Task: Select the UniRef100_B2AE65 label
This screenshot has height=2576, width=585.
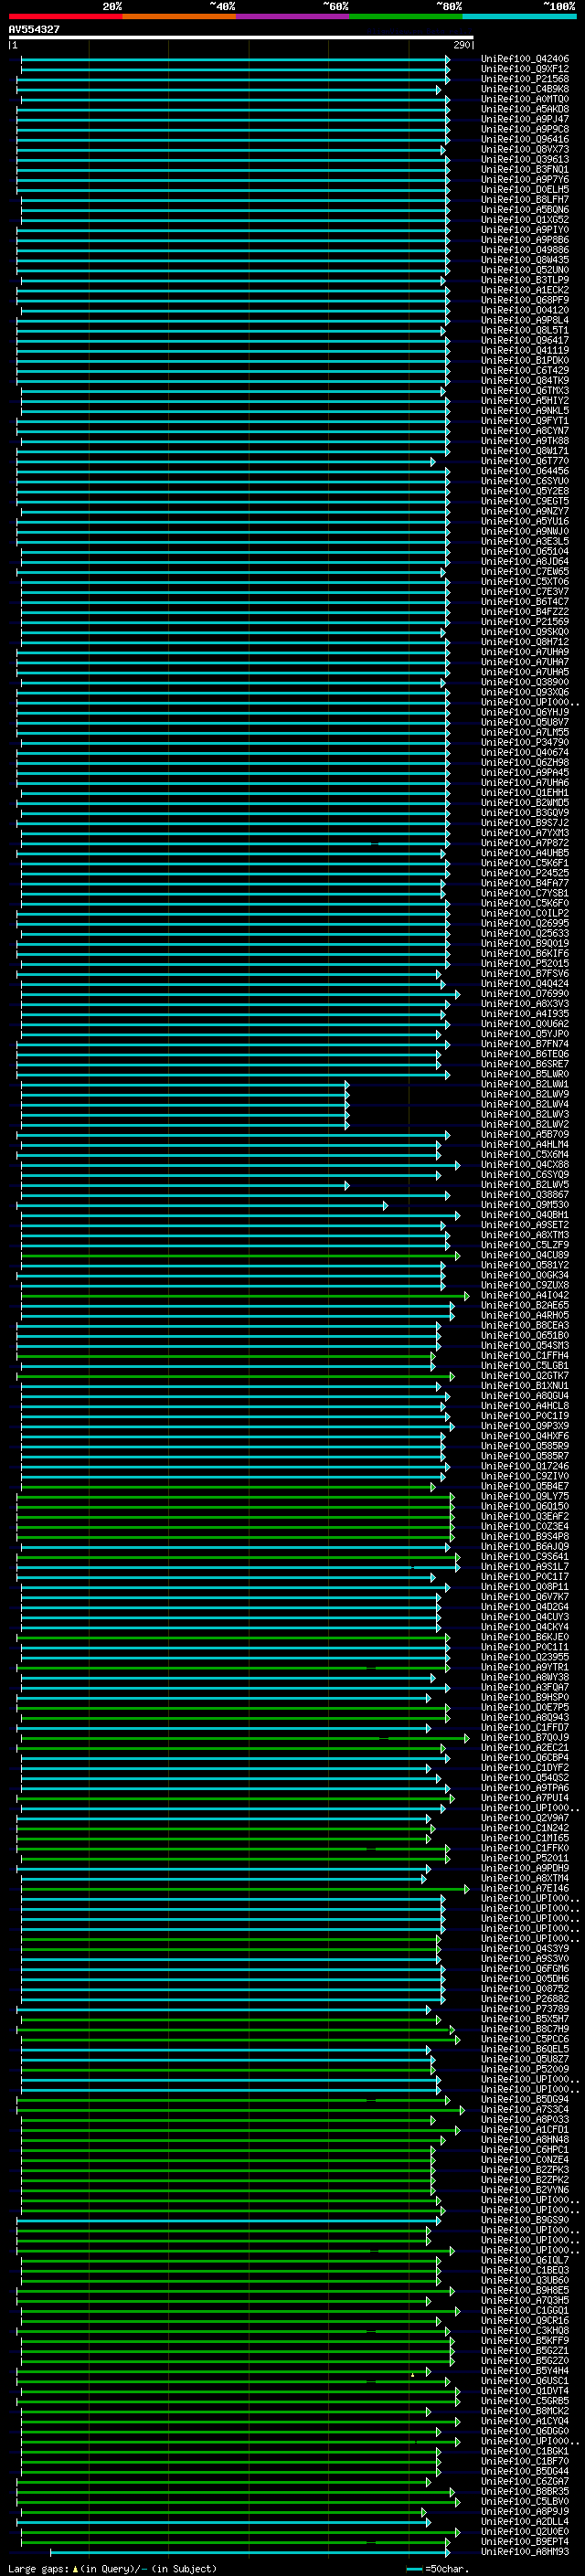Action: pos(525,1305)
